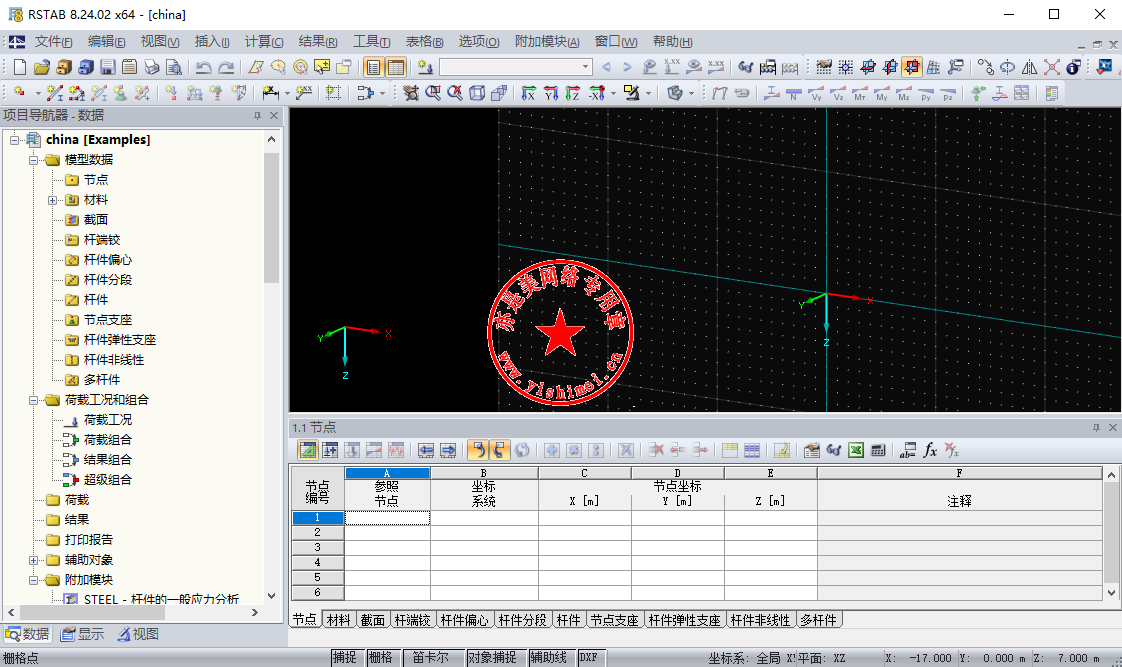
Task: Toggle the table synchronization arrow icon
Action: (x=477, y=450)
